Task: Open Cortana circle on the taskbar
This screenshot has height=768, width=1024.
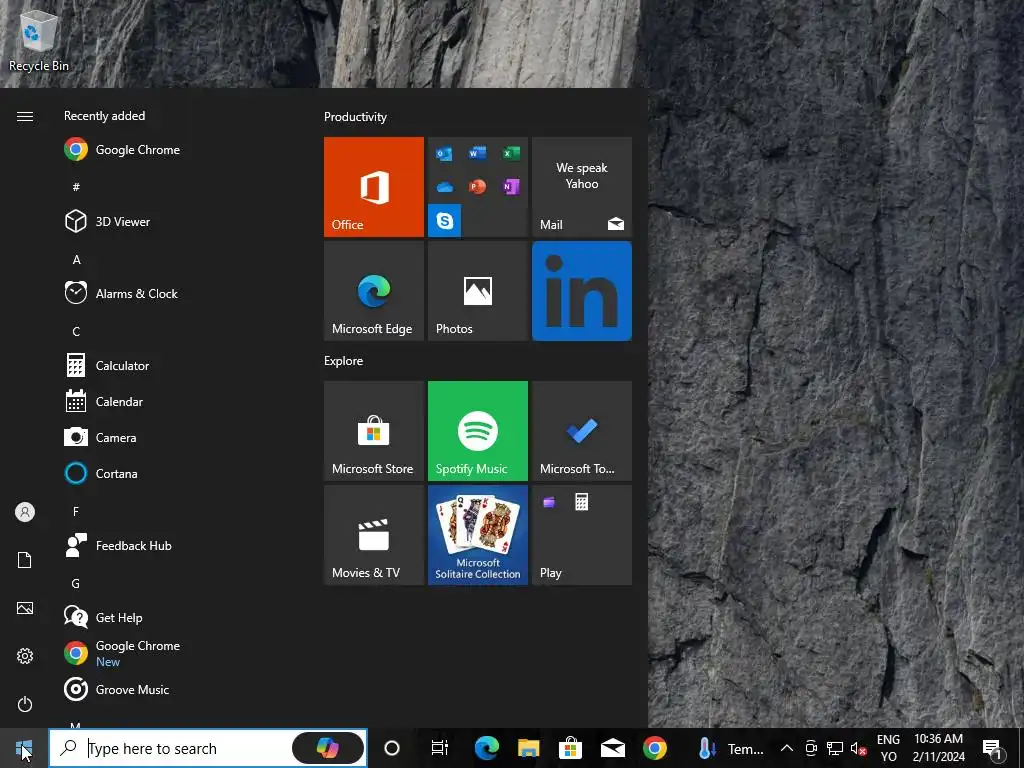Action: click(392, 748)
